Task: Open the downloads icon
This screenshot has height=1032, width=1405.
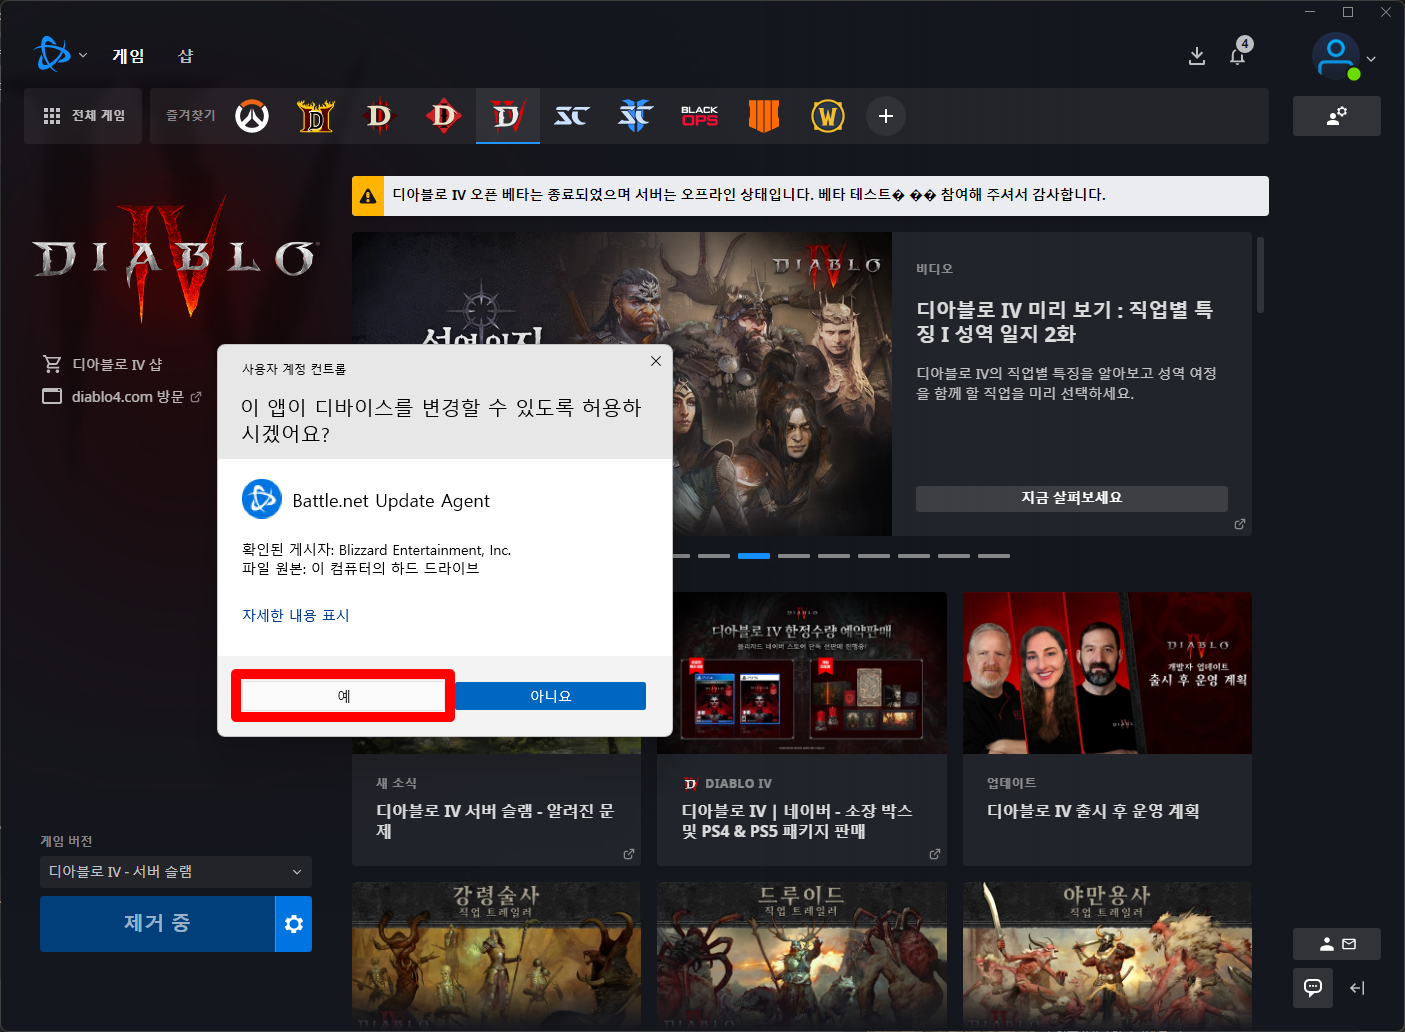Action: coord(1197,56)
